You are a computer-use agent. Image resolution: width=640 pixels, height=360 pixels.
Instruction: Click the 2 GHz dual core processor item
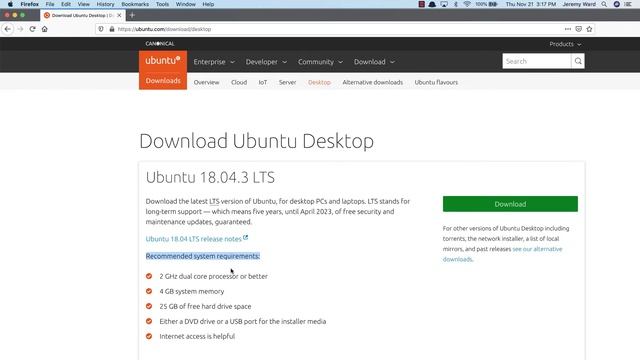(213, 276)
